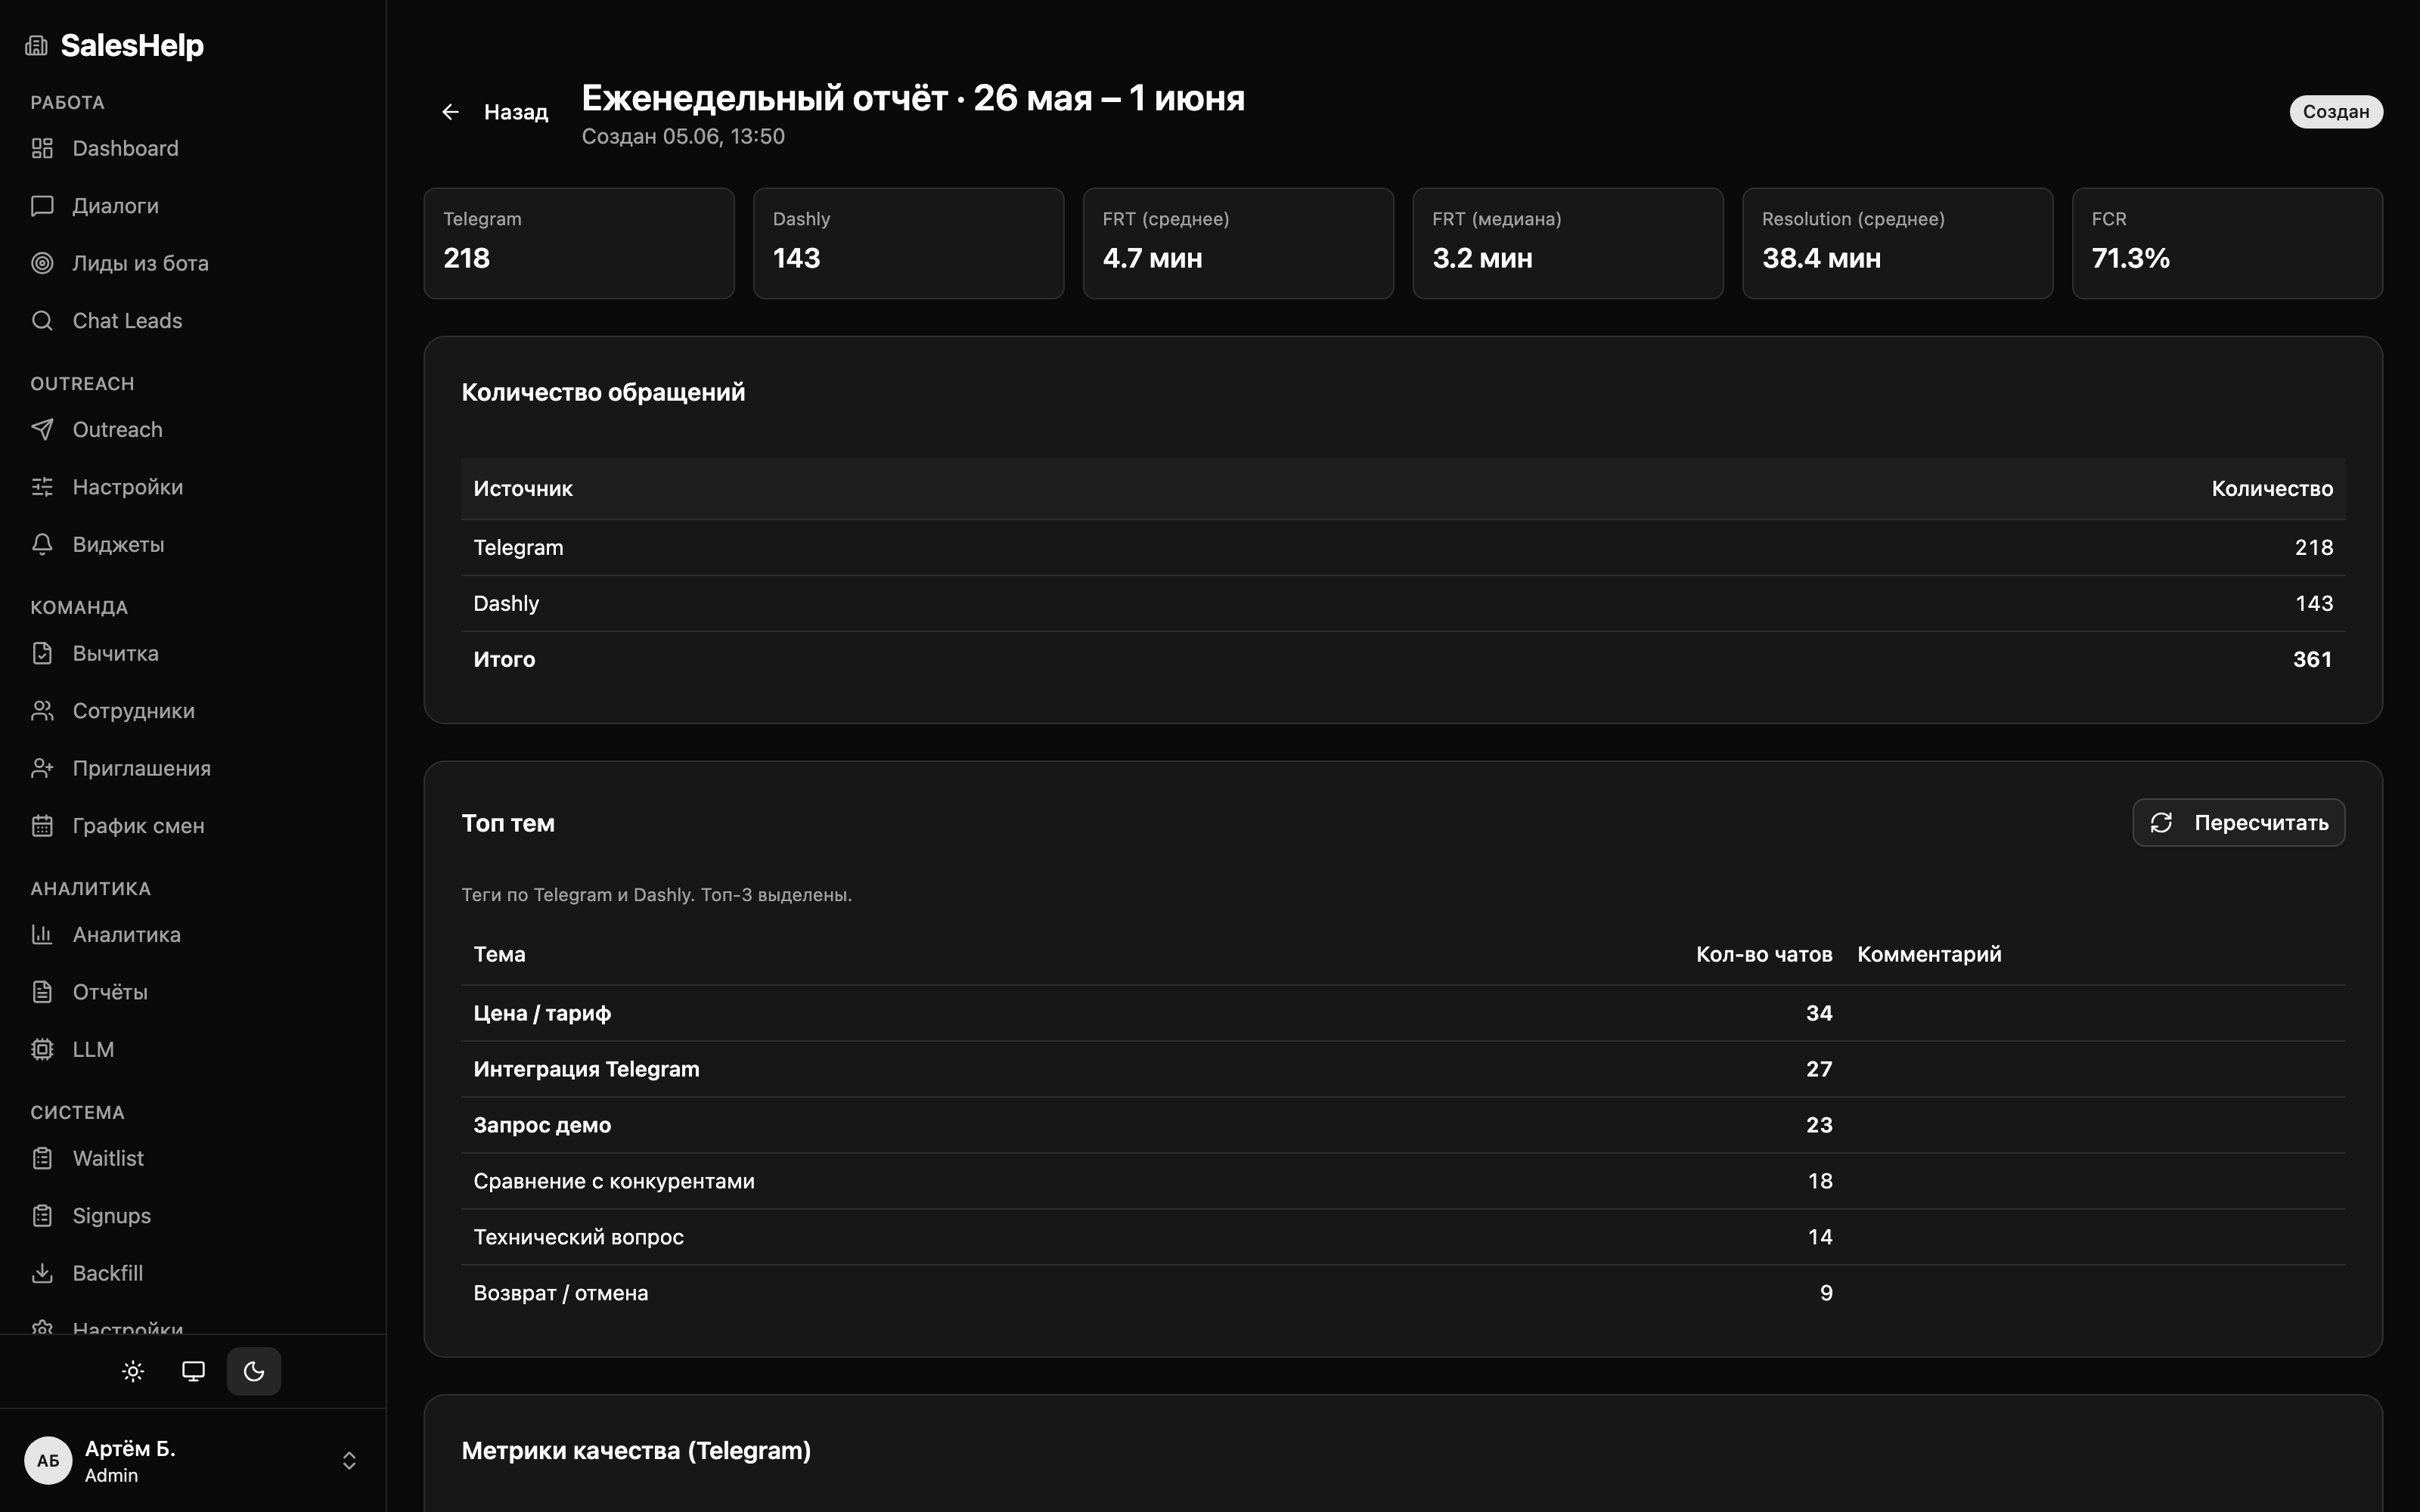Select the Telegram 218 summary card
The height and width of the screenshot is (1512, 2420).
pyautogui.click(x=579, y=243)
